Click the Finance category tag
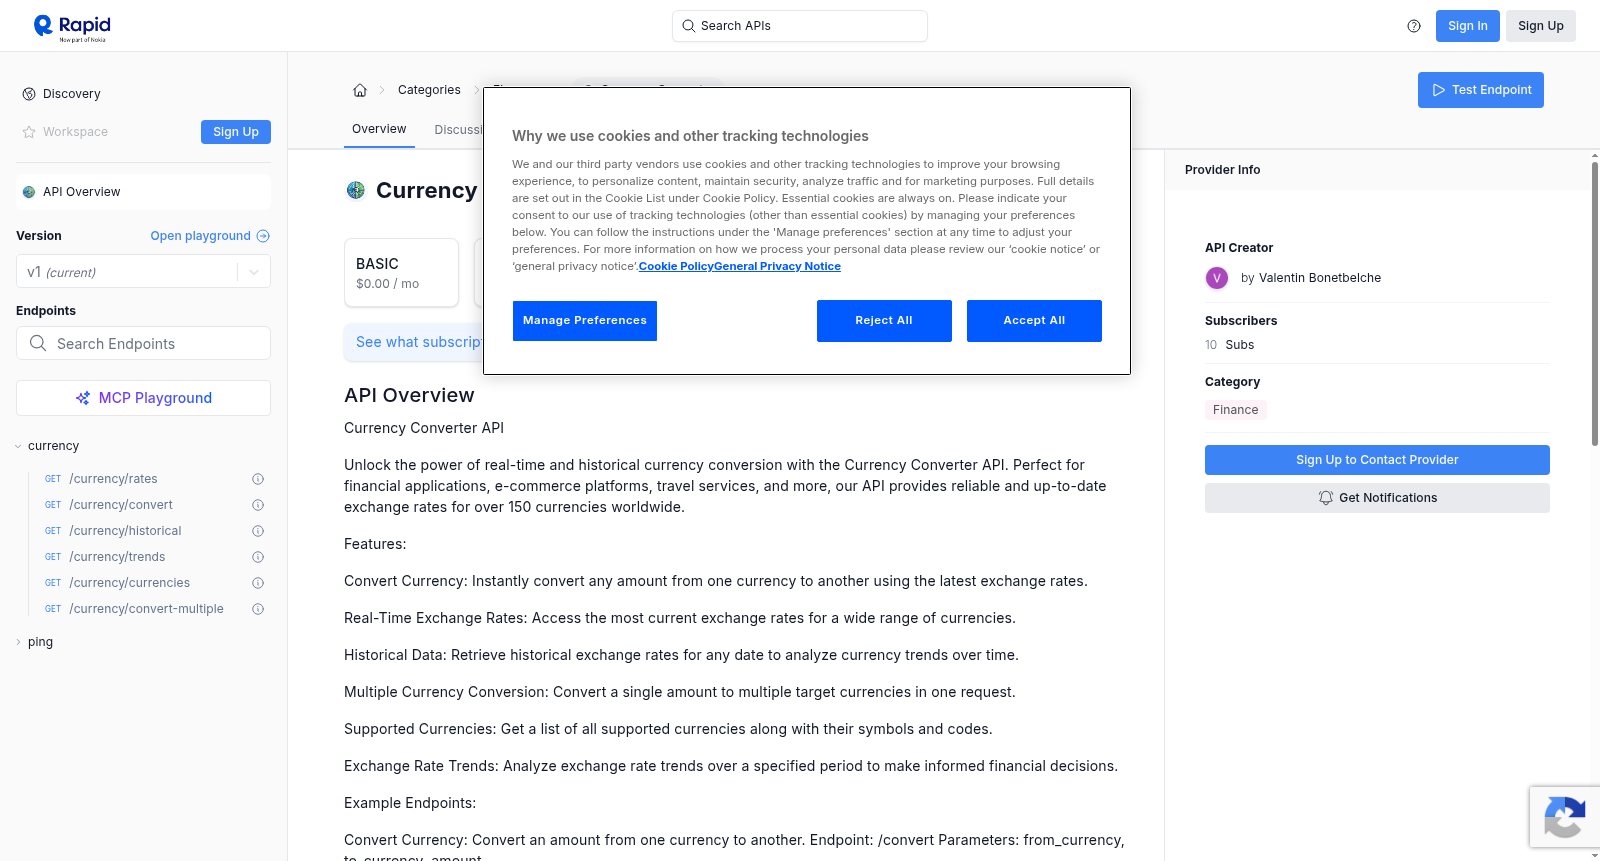1600x861 pixels. tap(1236, 410)
